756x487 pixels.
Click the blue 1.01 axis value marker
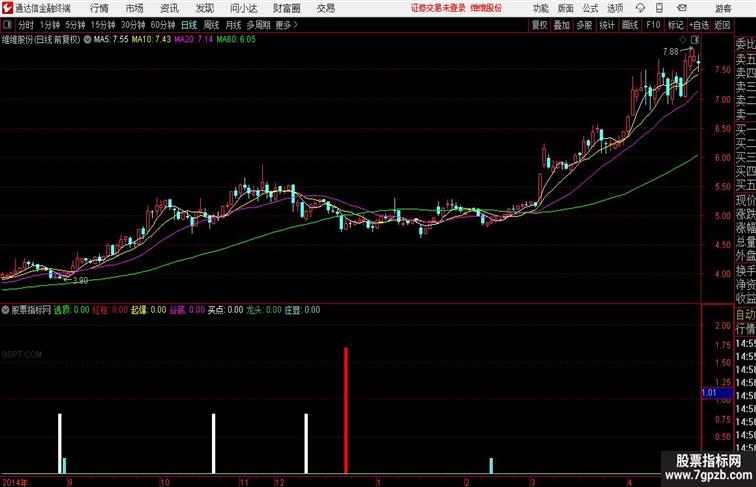point(716,392)
